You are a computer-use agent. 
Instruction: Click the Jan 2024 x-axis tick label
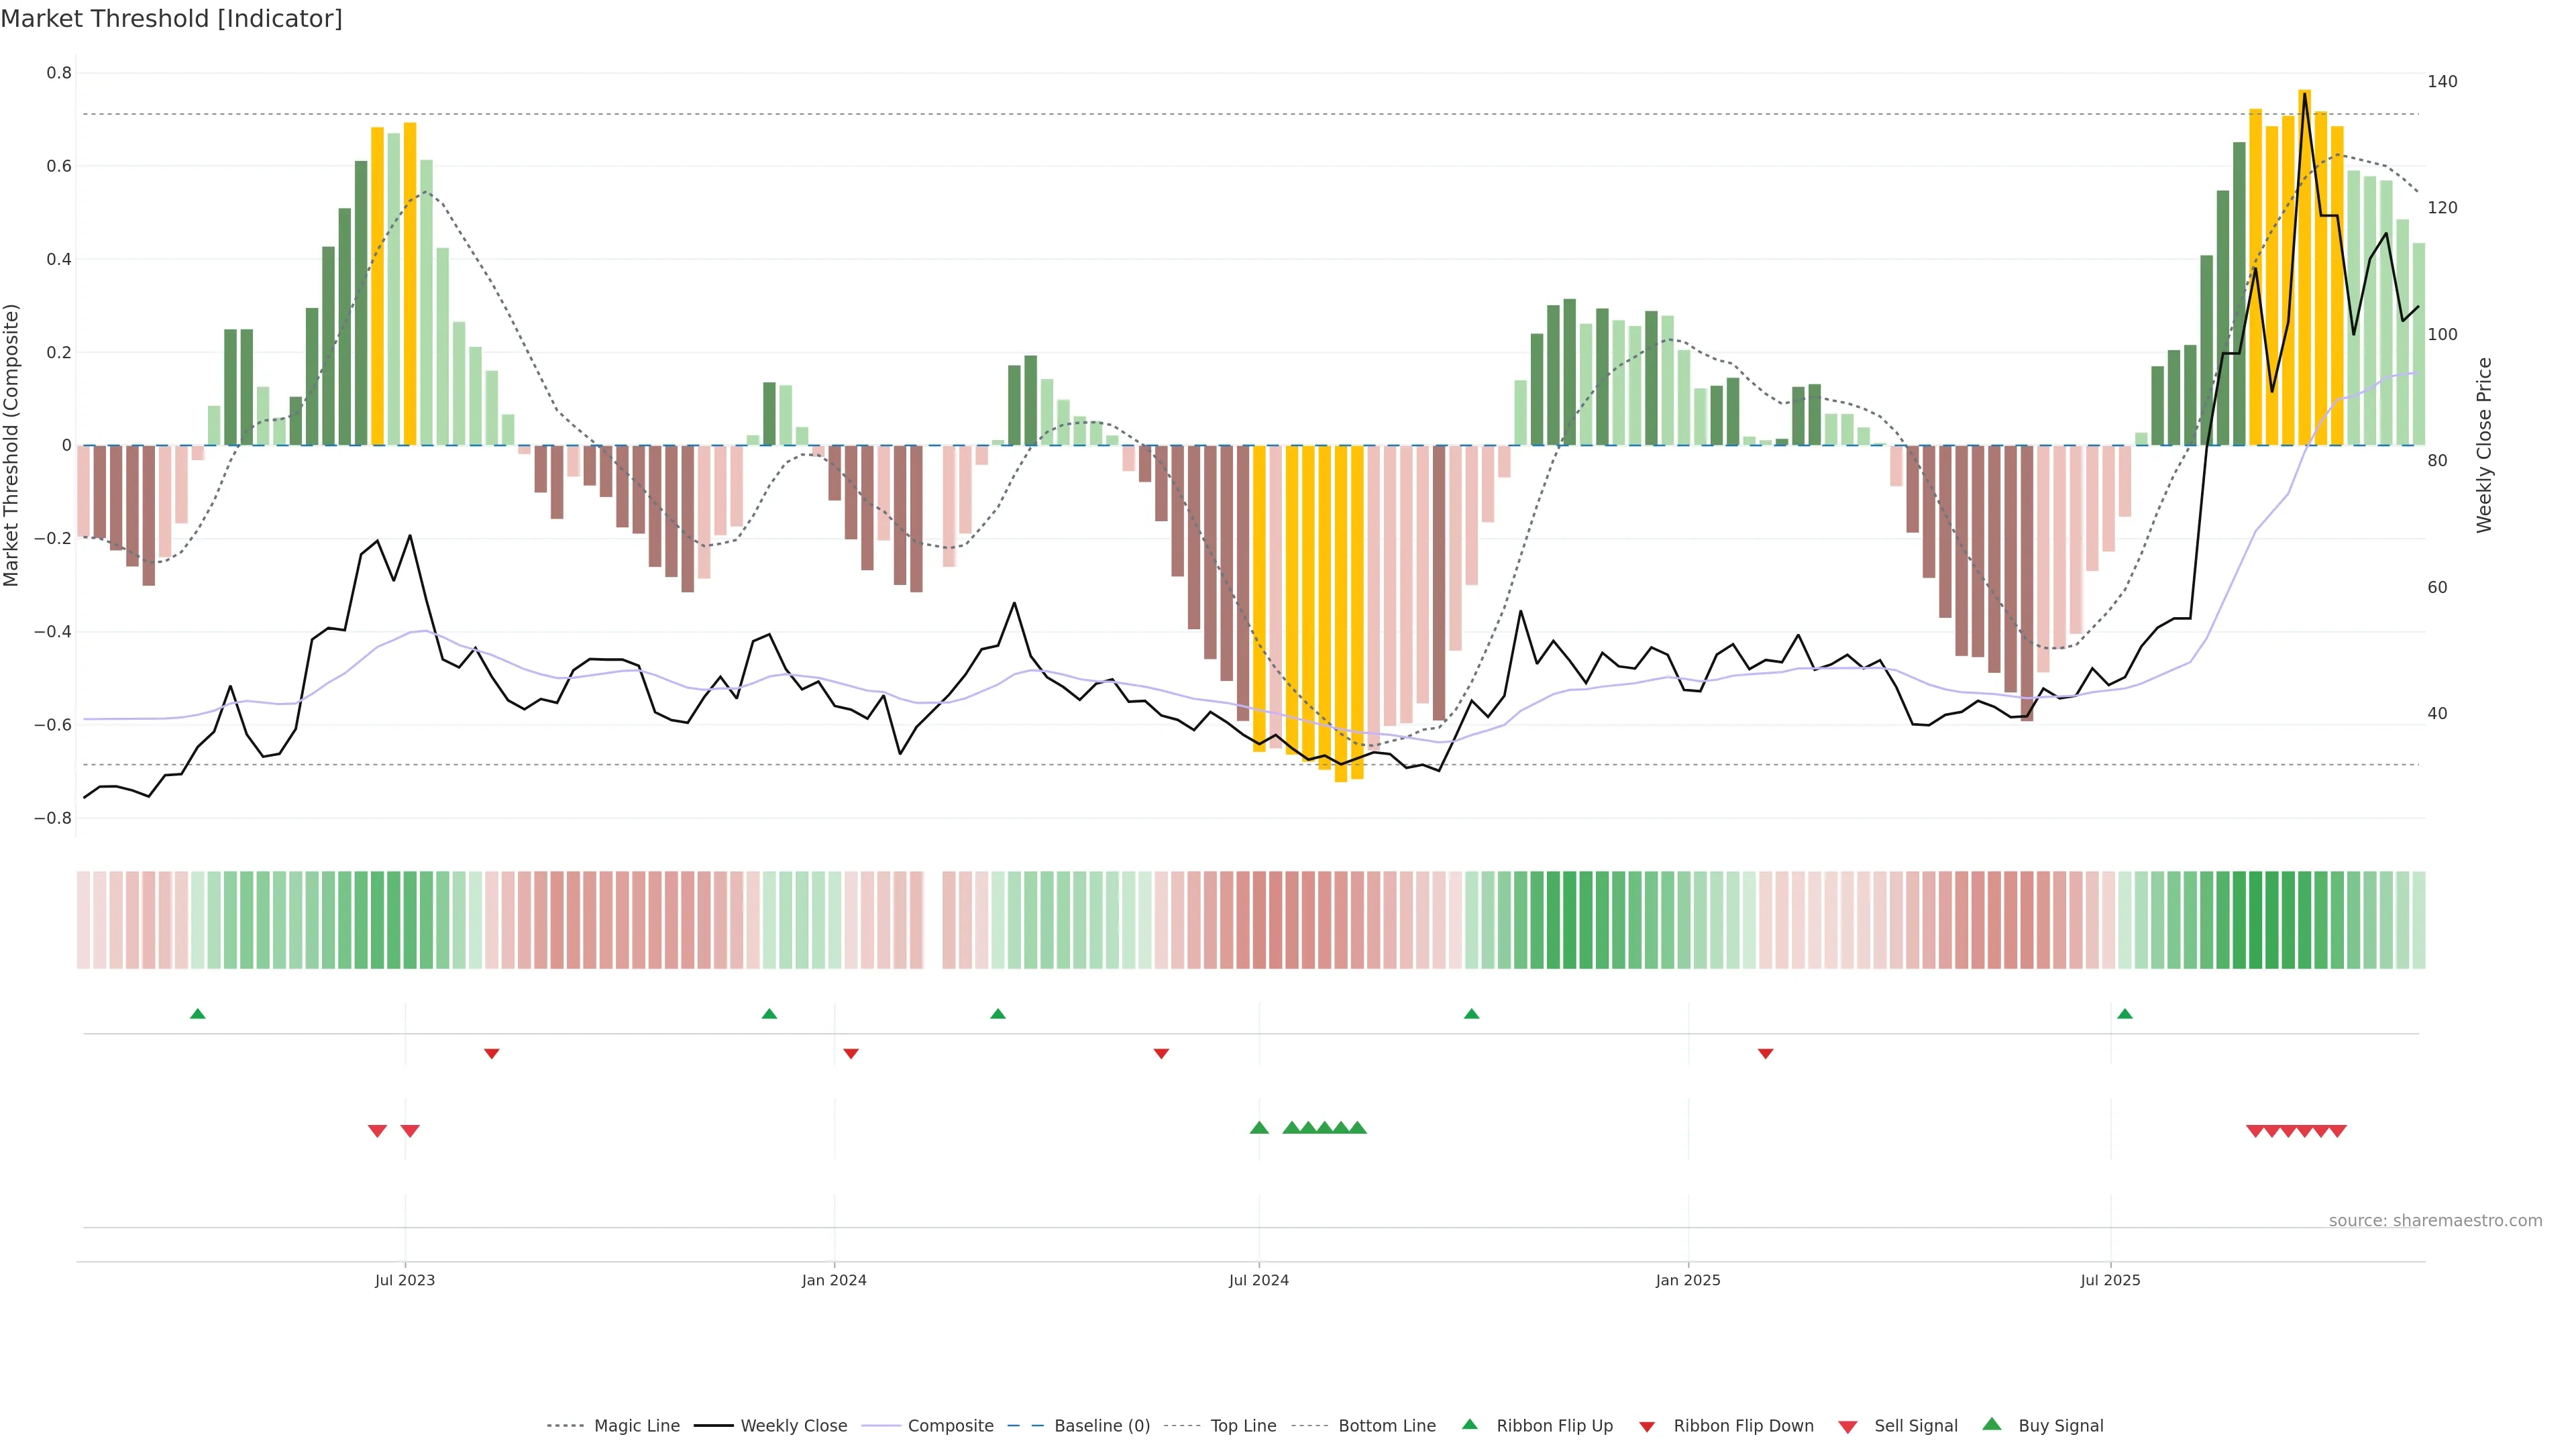pos(834,1280)
